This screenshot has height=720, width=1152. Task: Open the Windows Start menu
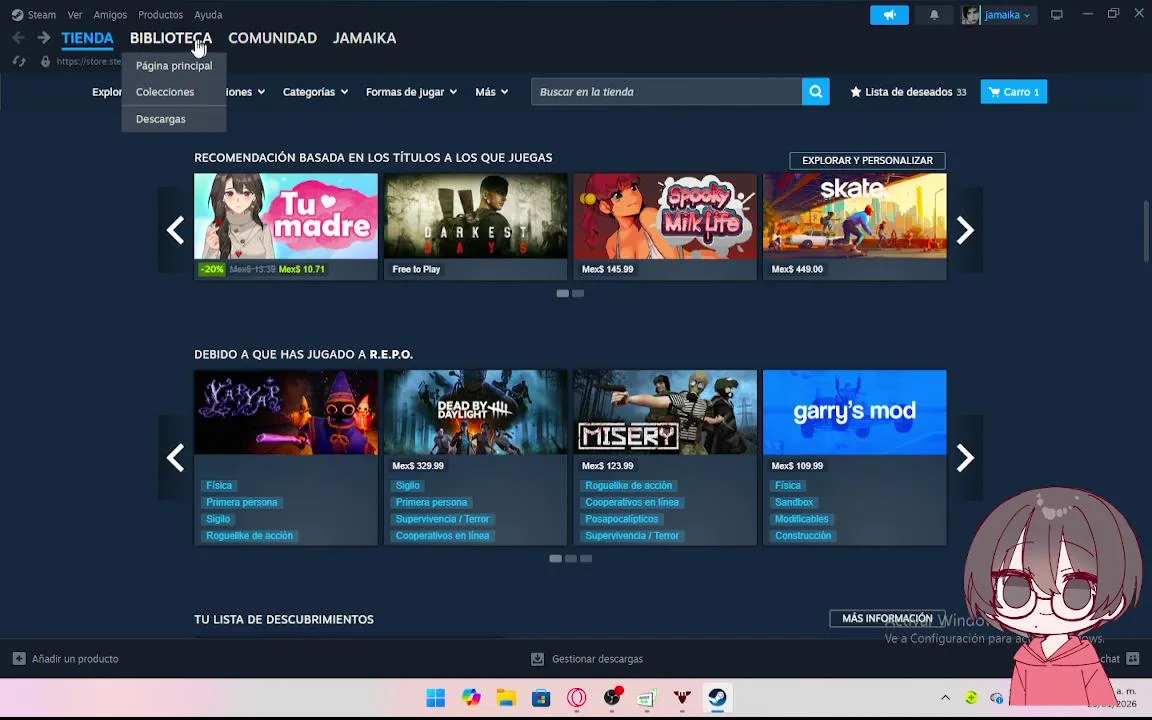click(436, 697)
